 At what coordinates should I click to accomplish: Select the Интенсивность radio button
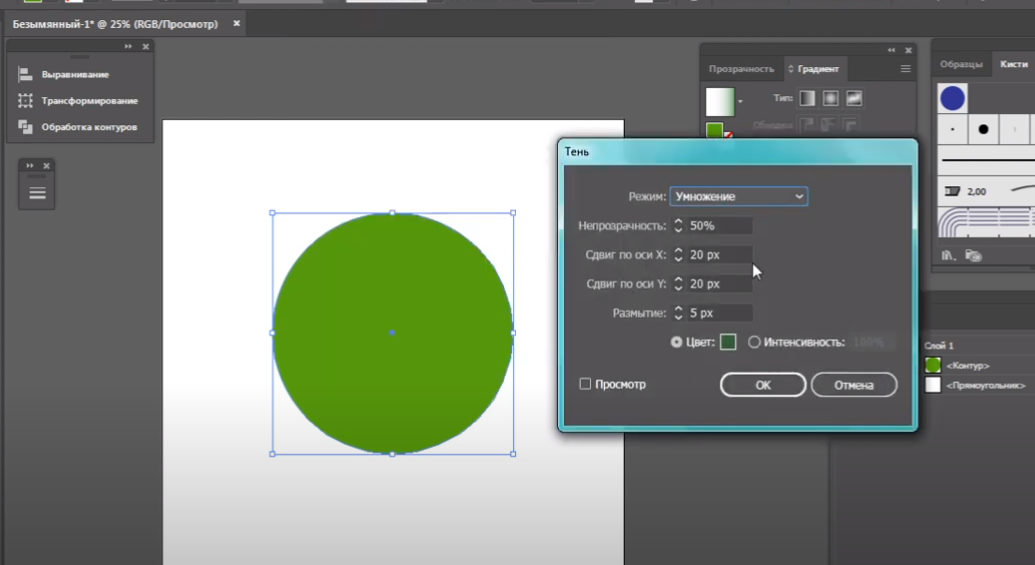[x=754, y=342]
